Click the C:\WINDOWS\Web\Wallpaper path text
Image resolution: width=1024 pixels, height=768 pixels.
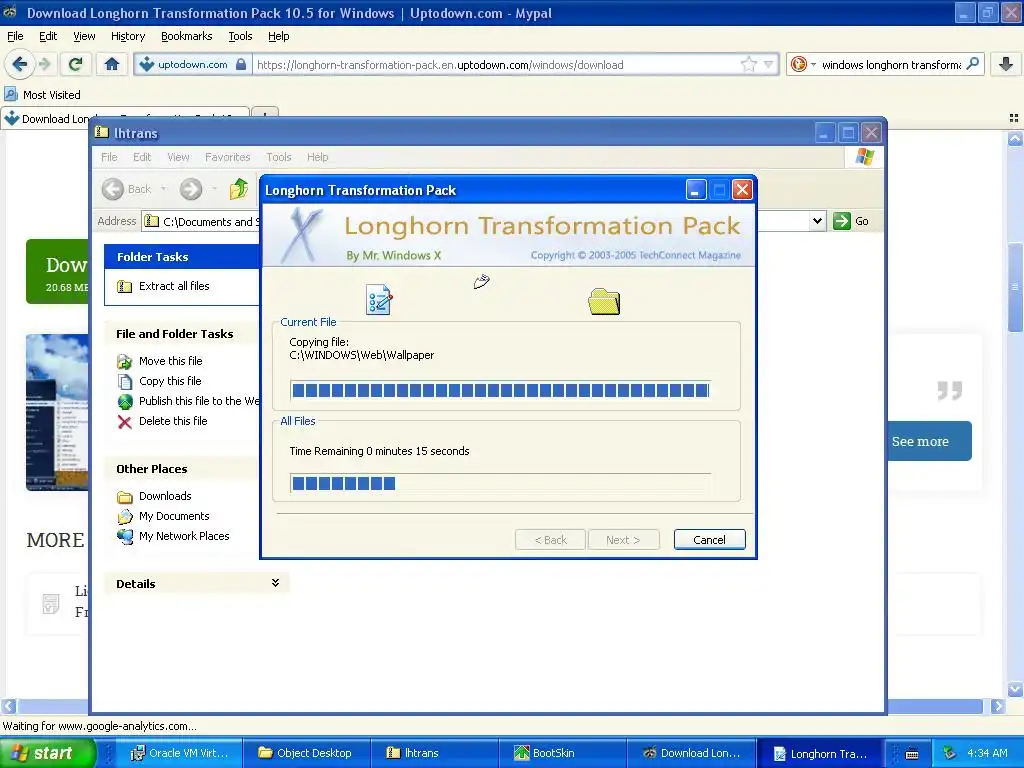coord(362,355)
